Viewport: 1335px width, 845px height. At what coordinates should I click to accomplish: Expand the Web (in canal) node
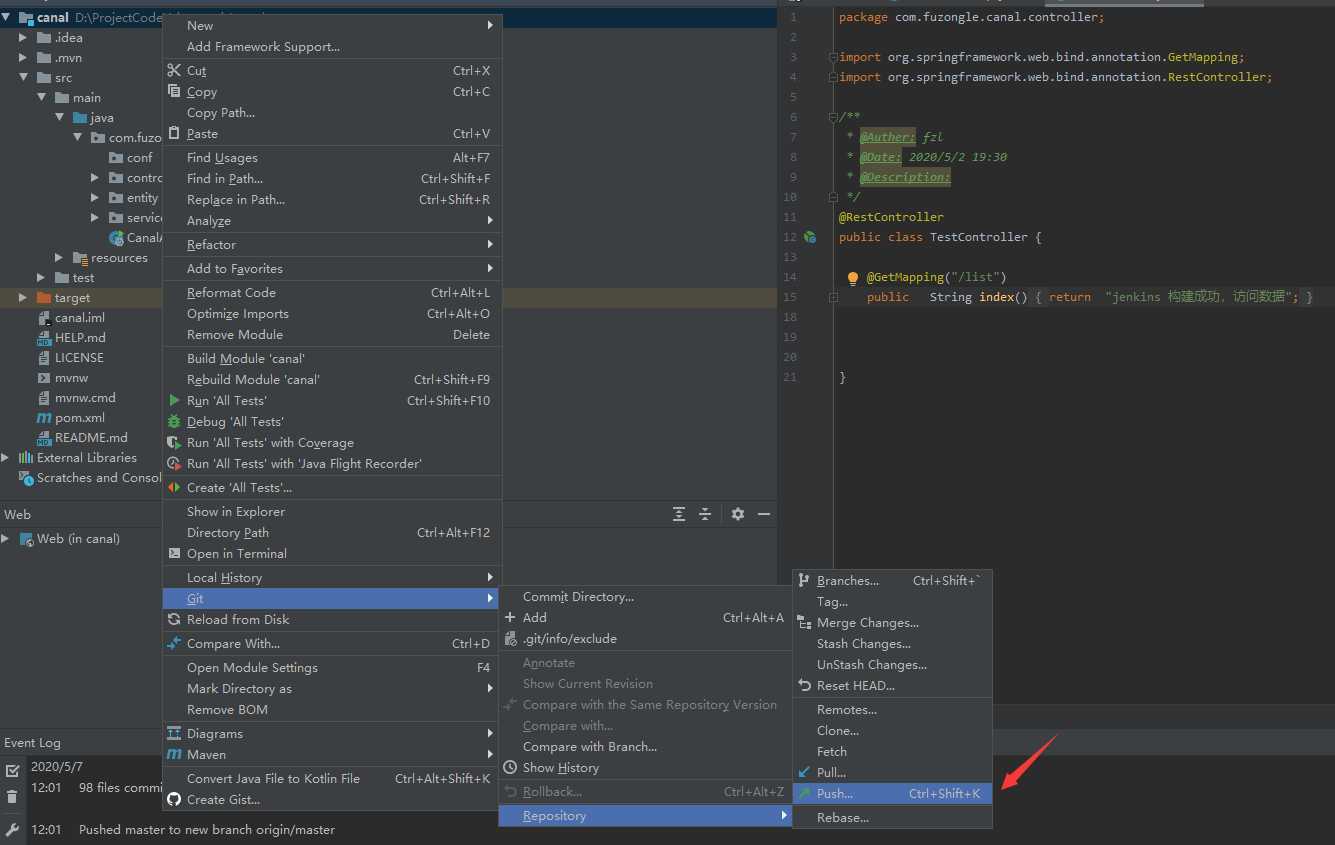[6, 538]
